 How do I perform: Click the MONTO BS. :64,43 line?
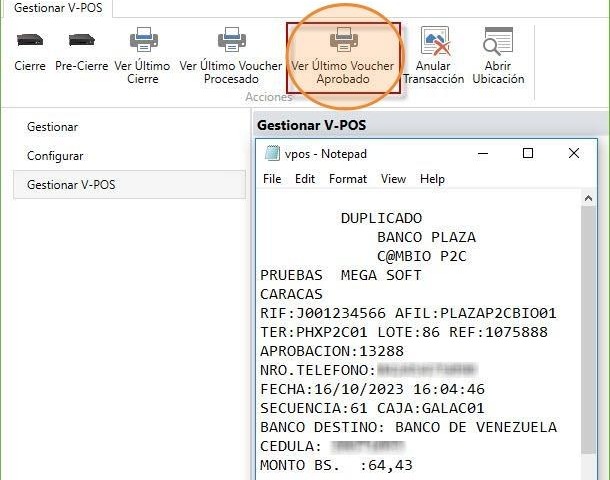pos(336,466)
